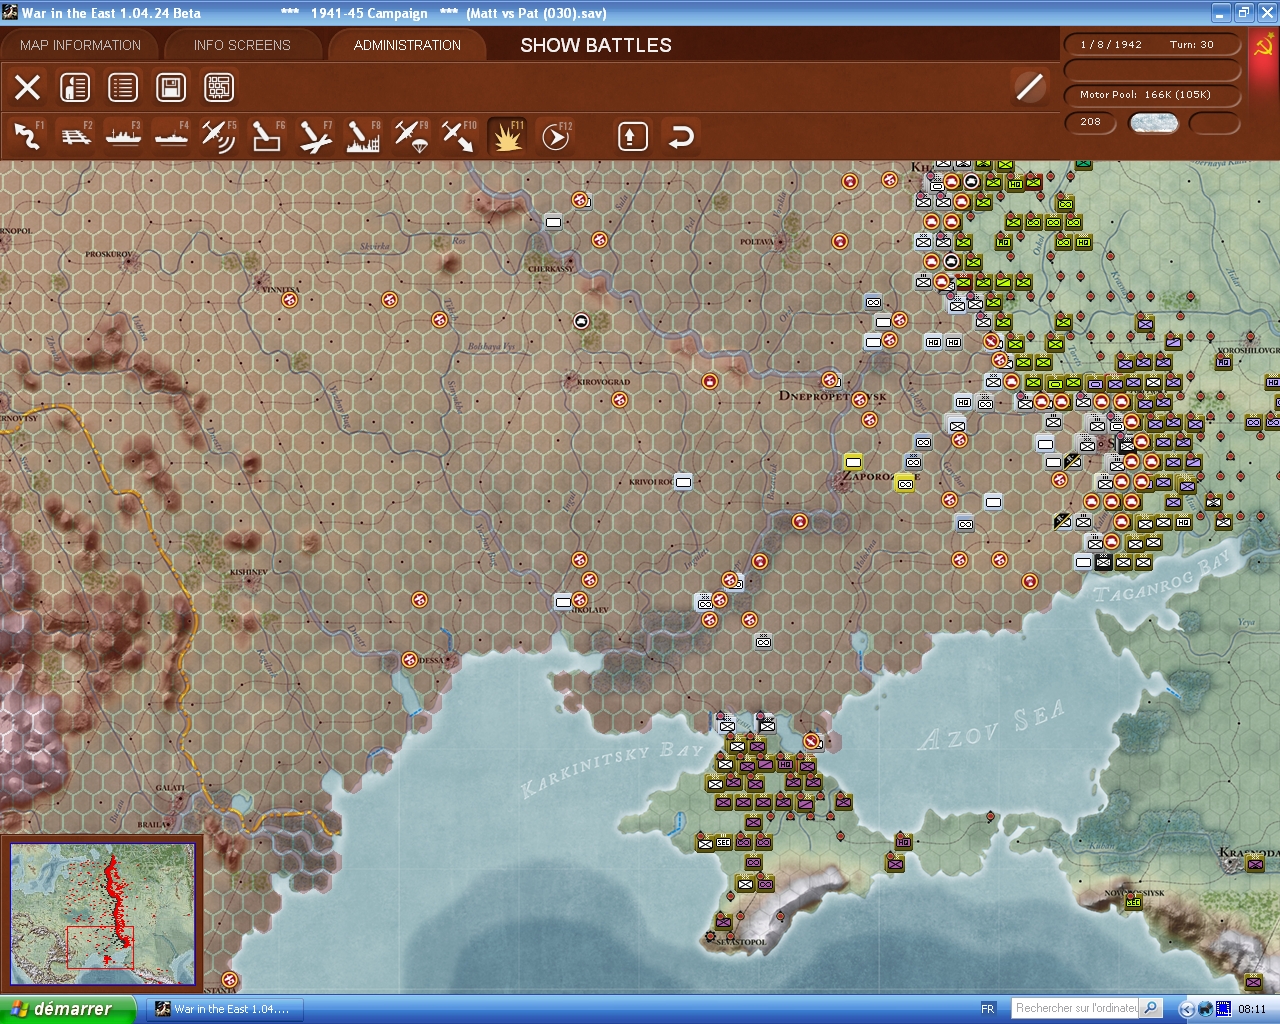Select the F10 air transfer mode icon
This screenshot has height=1024, width=1280.
point(459,136)
